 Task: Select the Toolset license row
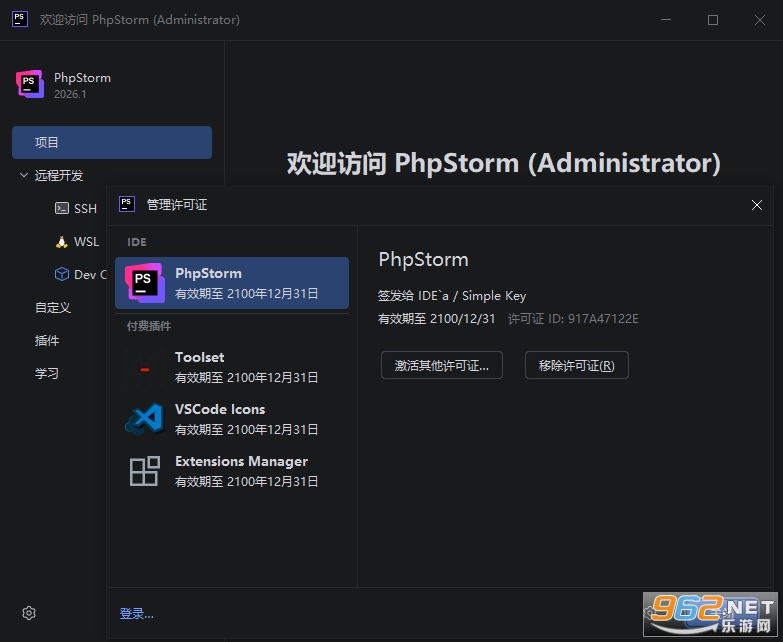(232, 367)
